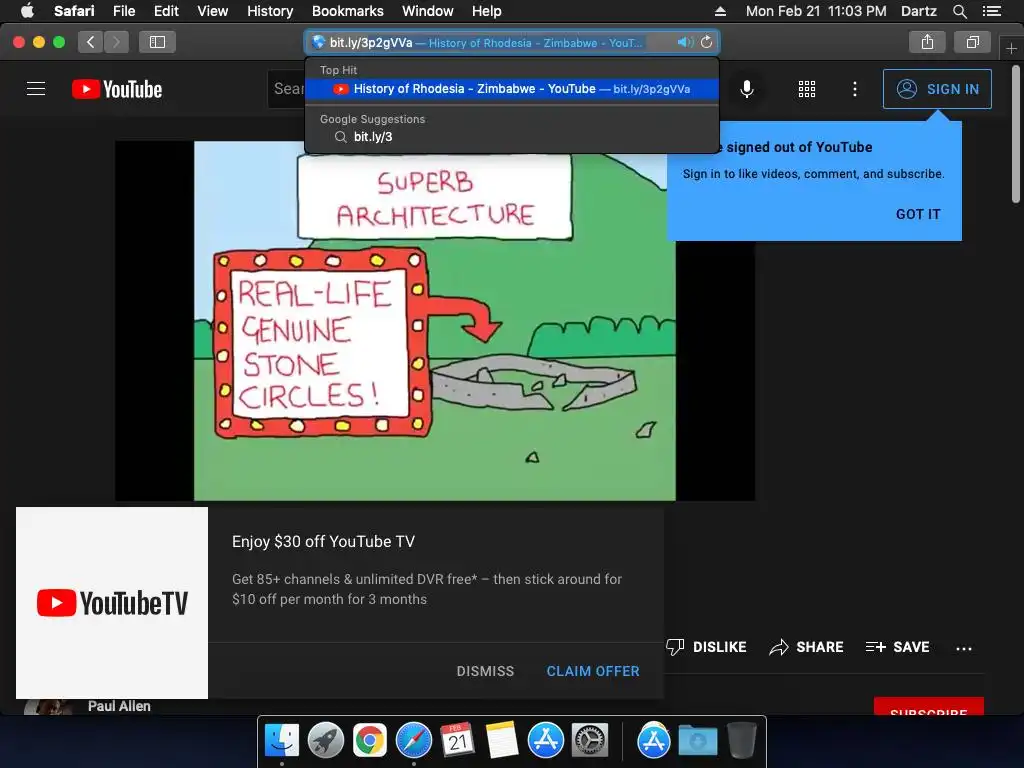The height and width of the screenshot is (768, 1024).
Task: Open the Downloads folder in Dock
Action: point(697,741)
